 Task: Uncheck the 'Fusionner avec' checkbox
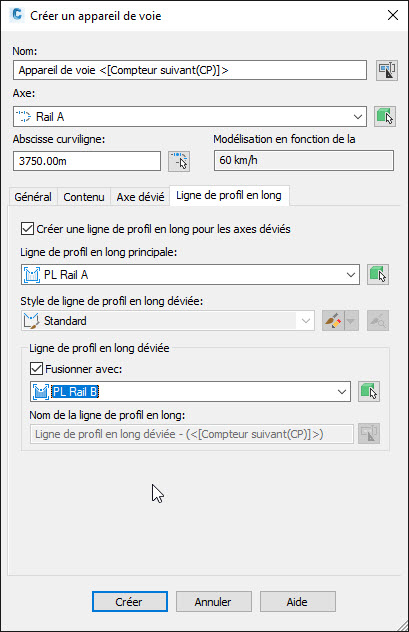point(36,368)
